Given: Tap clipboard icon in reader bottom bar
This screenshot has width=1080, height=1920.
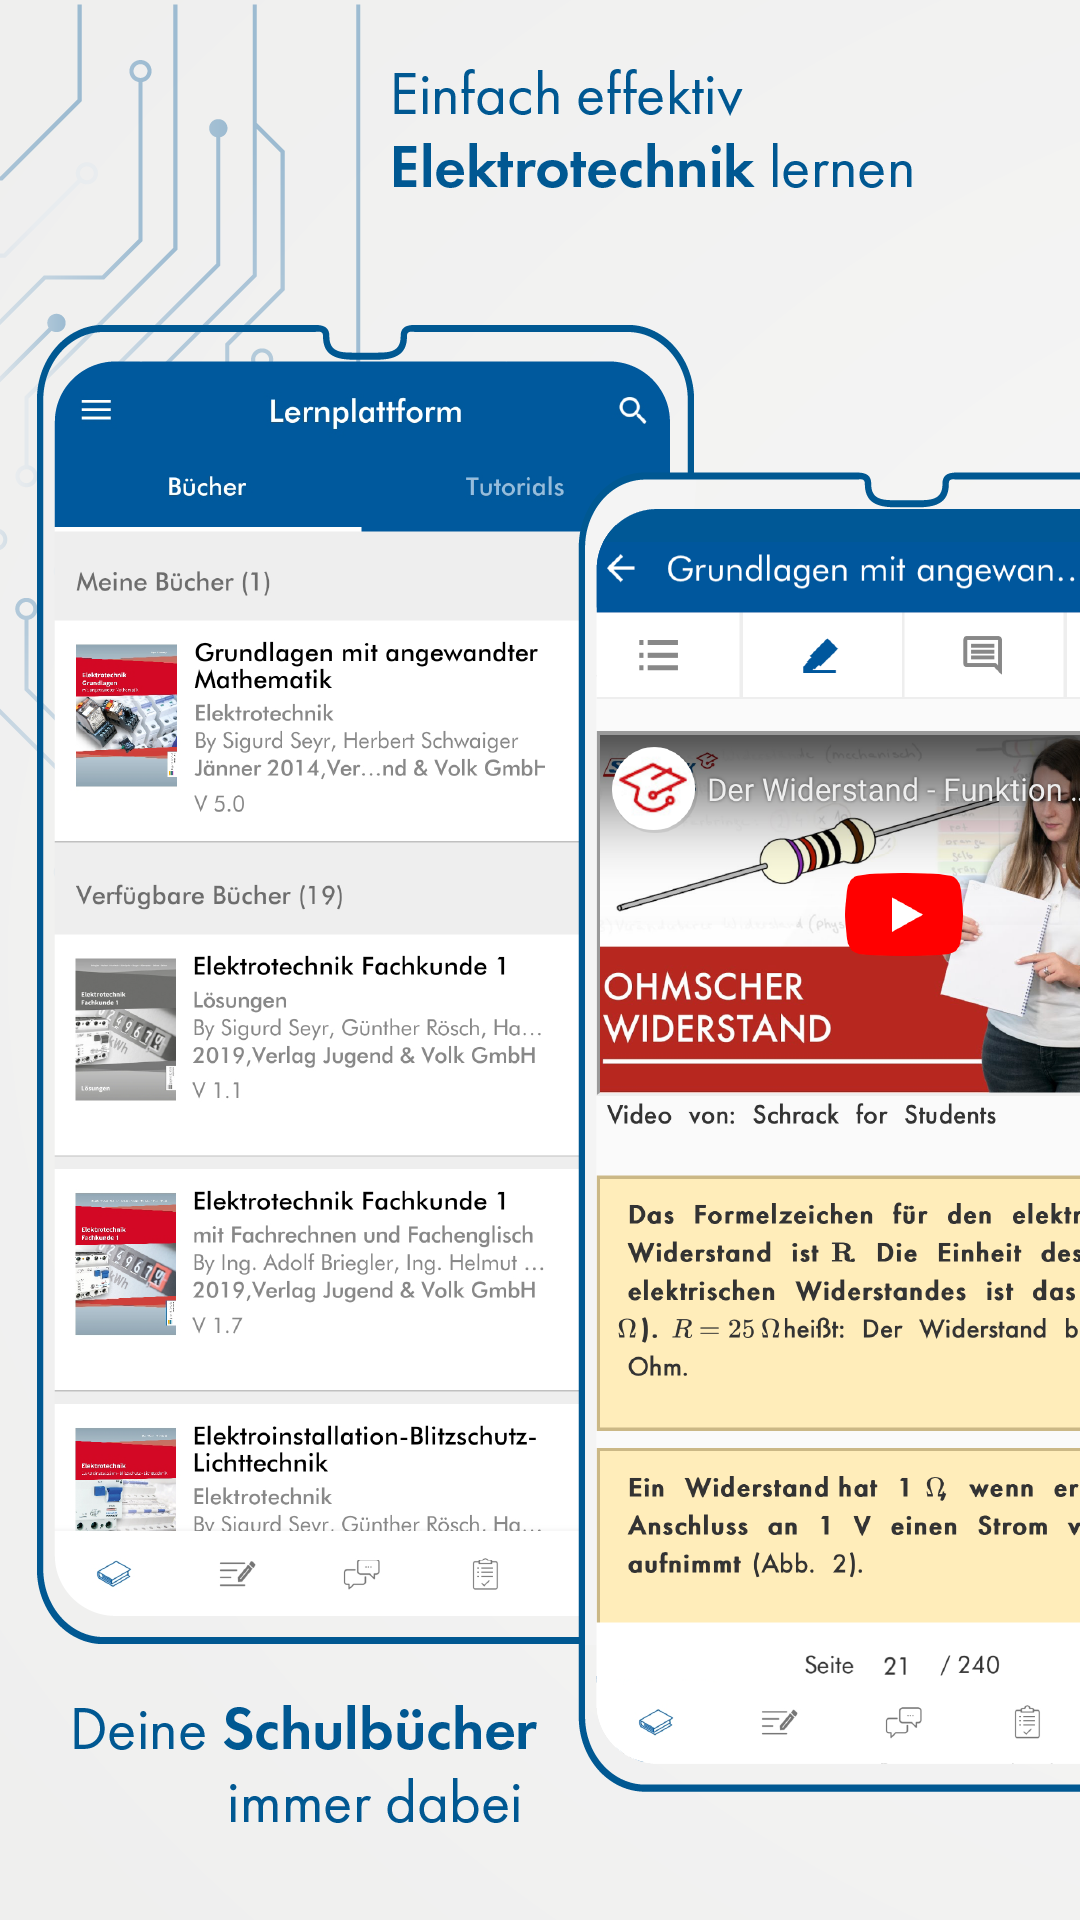Looking at the screenshot, I should tap(1027, 1723).
